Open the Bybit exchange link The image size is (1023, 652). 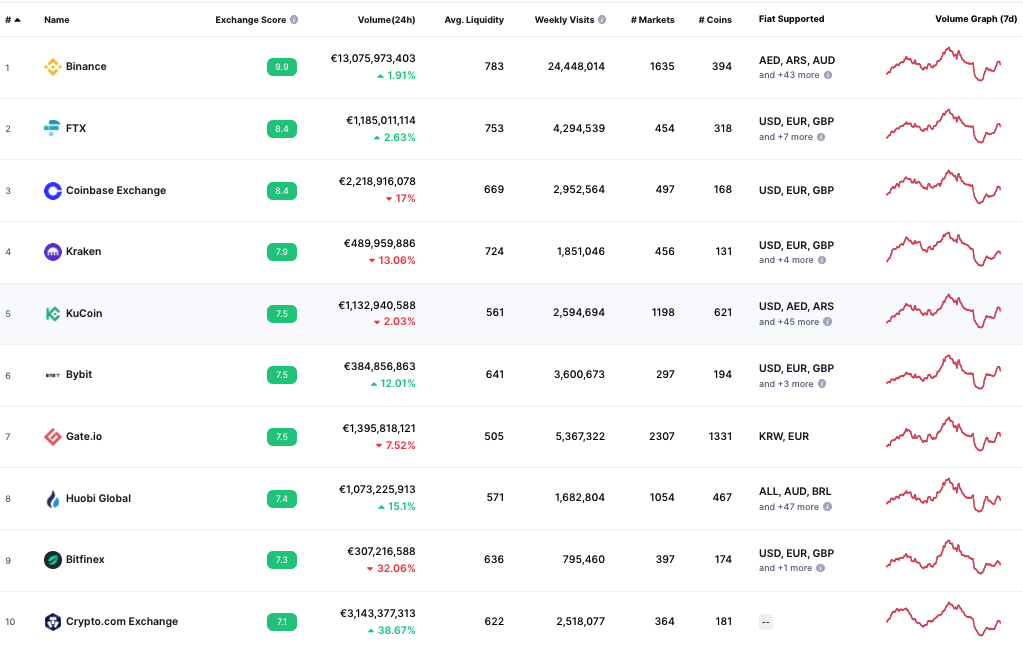tap(79, 375)
